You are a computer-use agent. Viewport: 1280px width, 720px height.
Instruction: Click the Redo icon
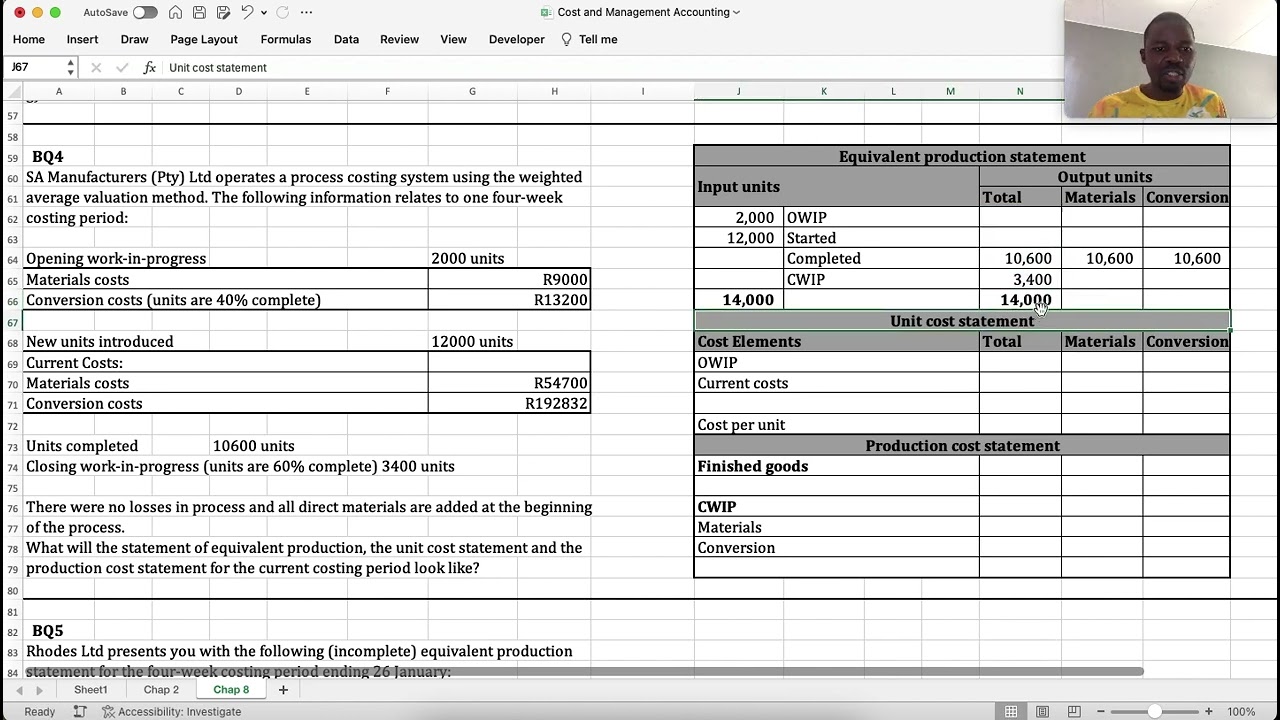point(282,12)
